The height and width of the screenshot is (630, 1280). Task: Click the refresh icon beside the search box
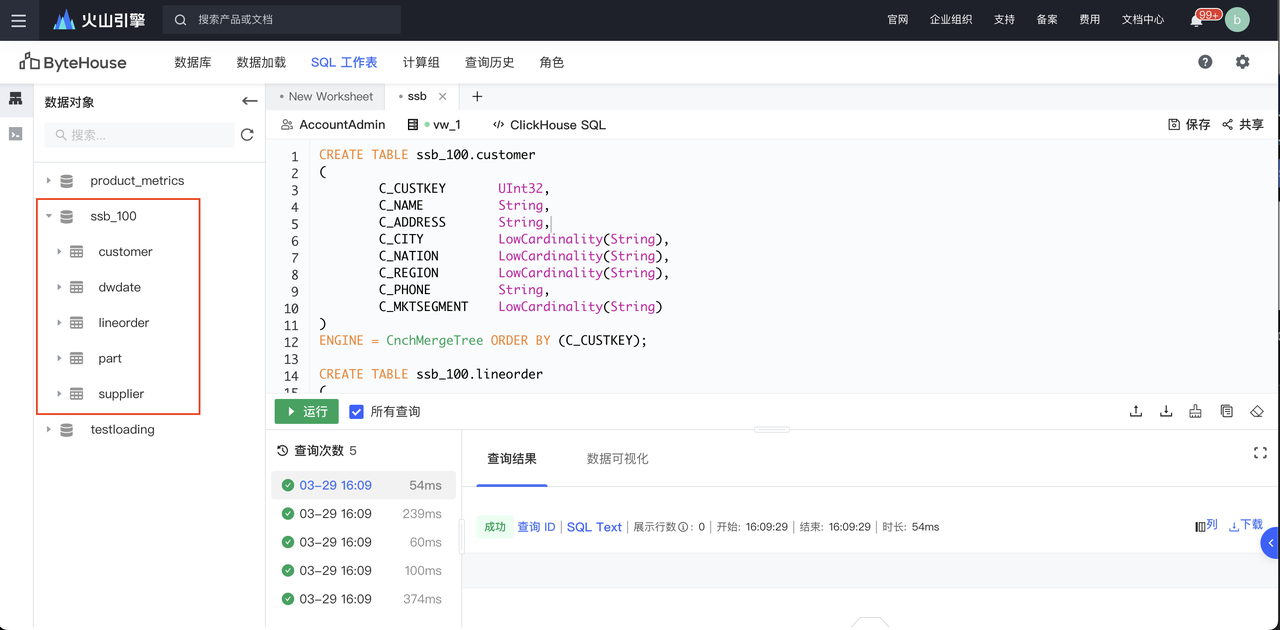coord(247,135)
